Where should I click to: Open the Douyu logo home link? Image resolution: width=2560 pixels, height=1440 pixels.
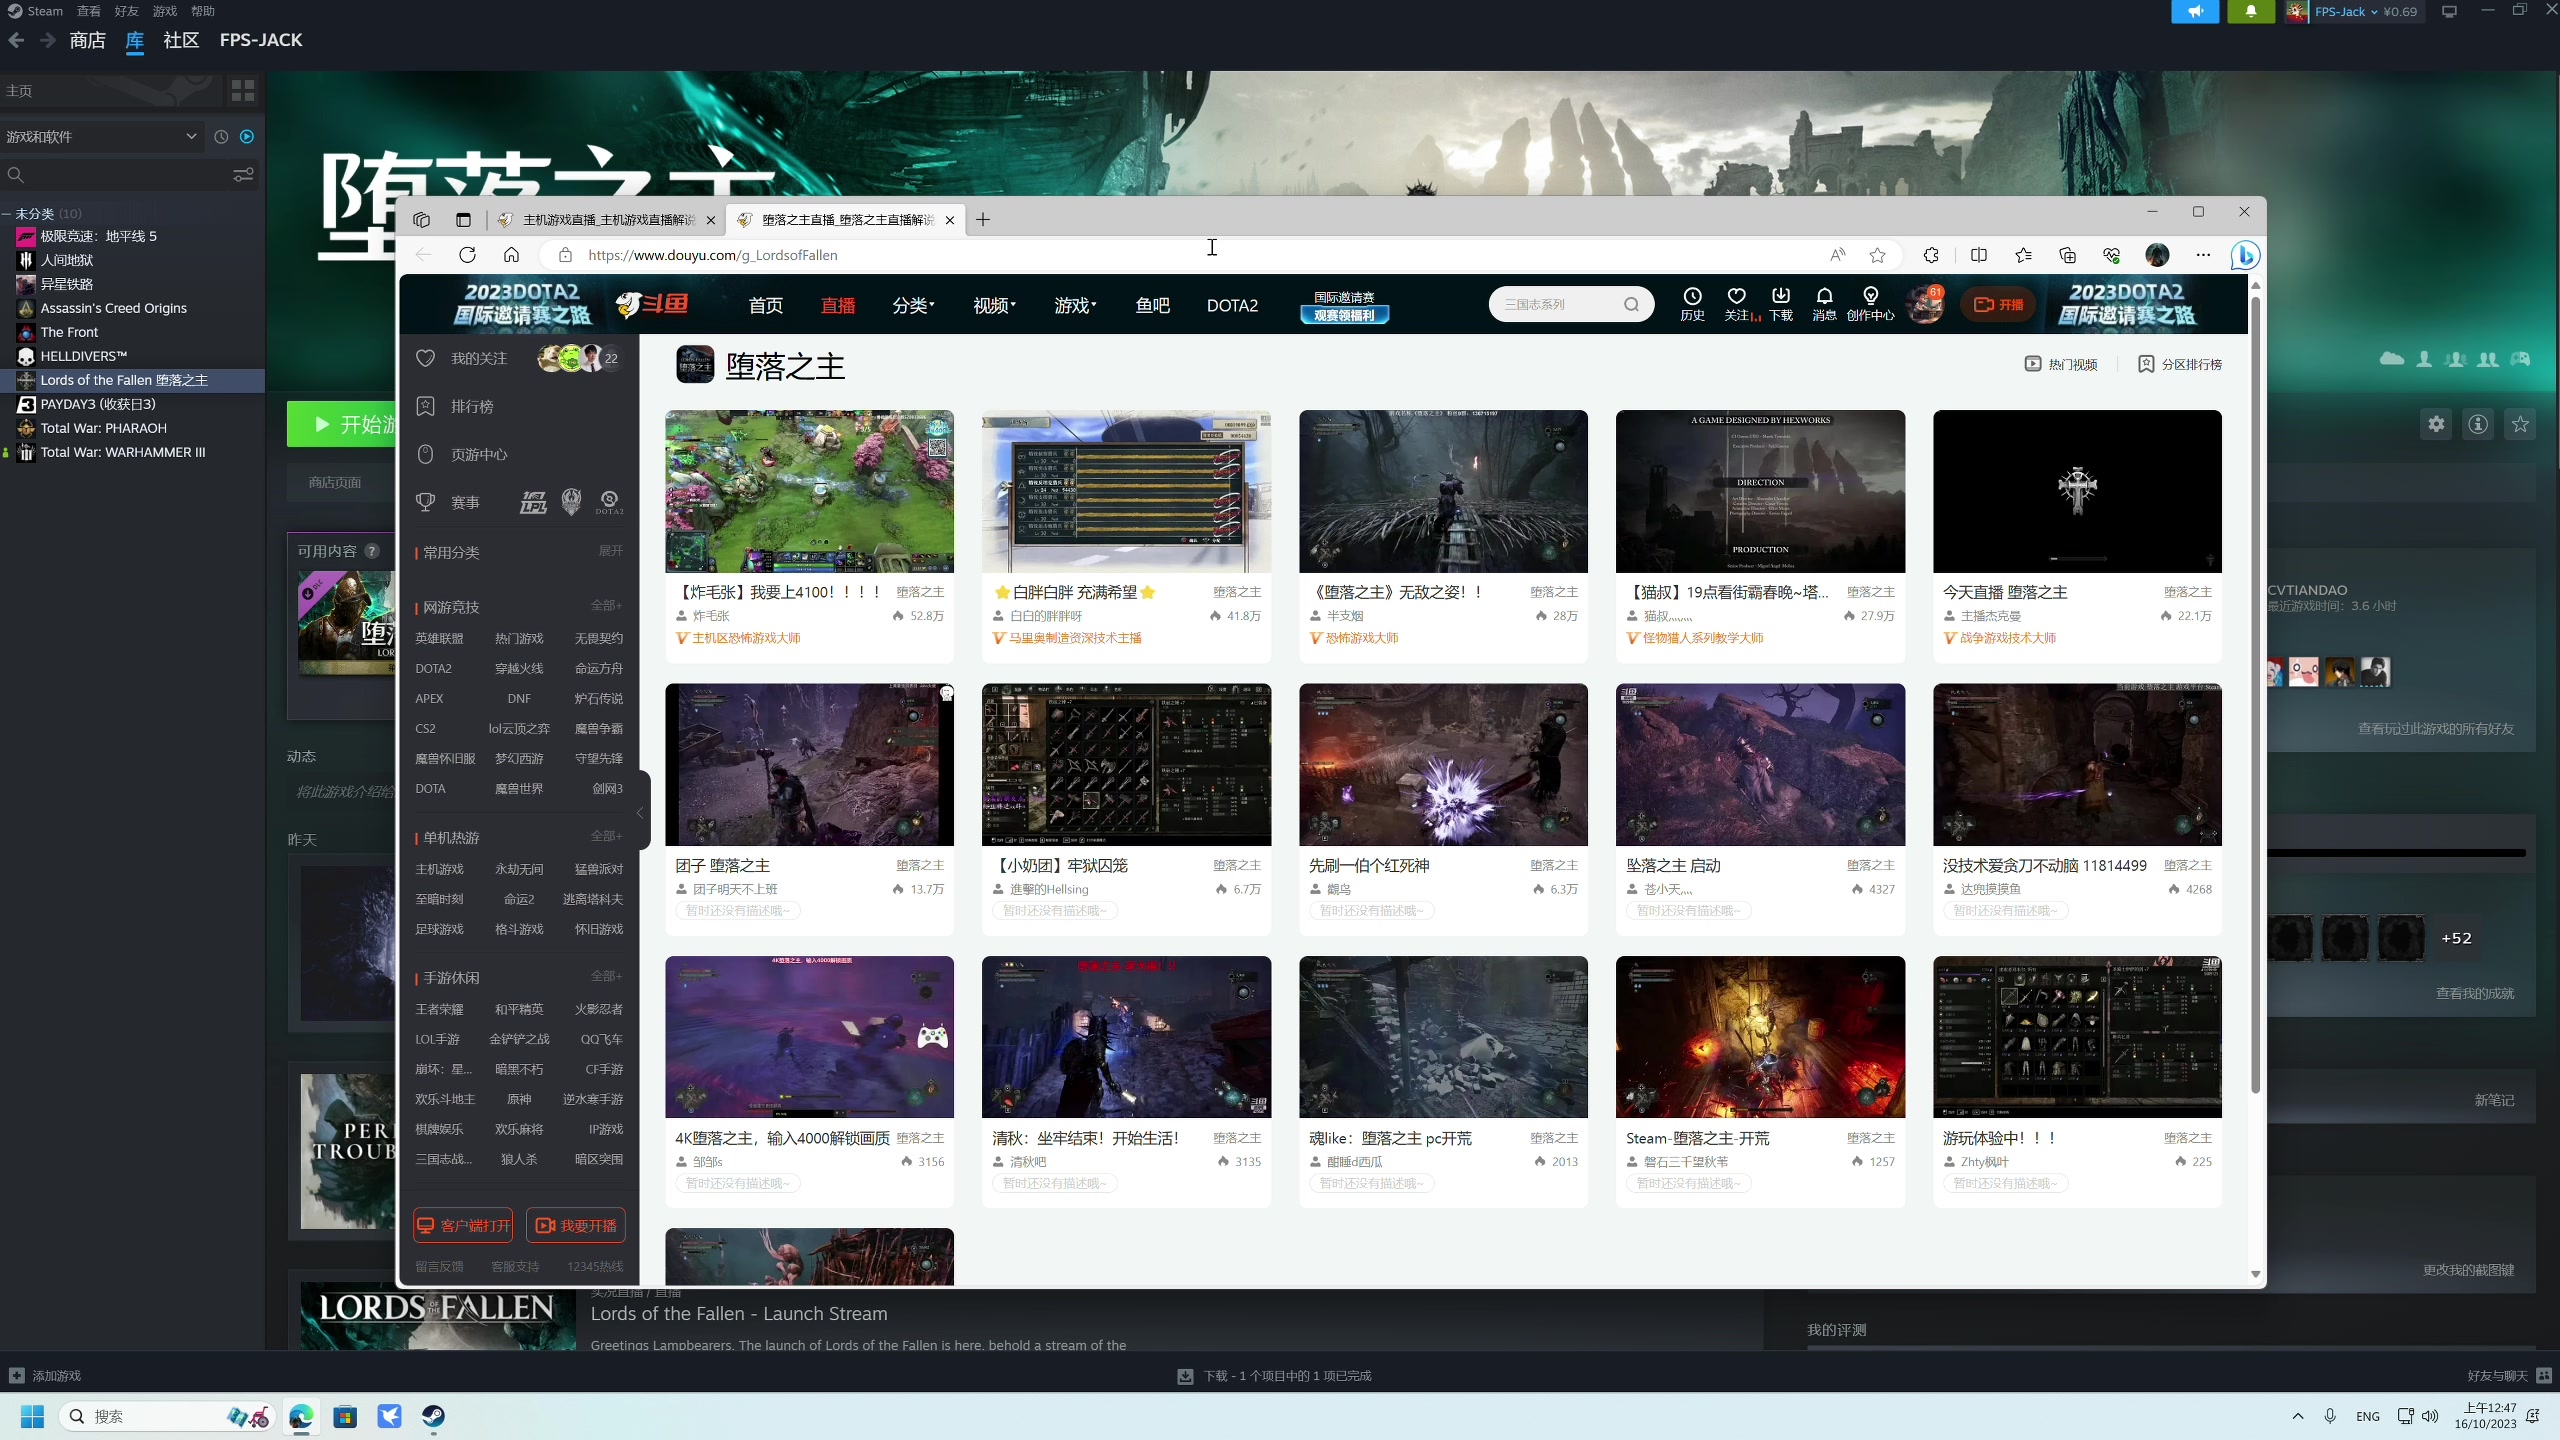click(652, 304)
